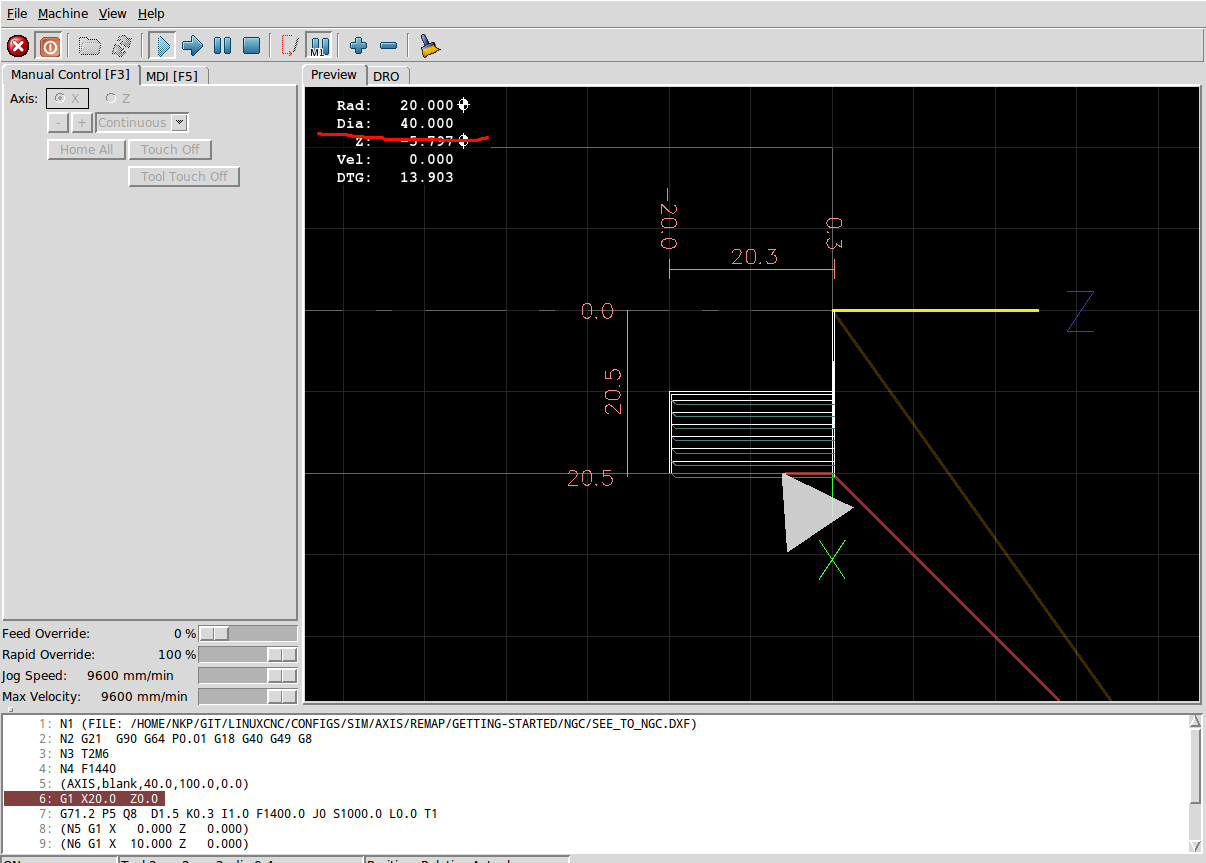This screenshot has width=1206, height=863.
Task: Click the first line with the FILE path
Action: click(x=378, y=724)
